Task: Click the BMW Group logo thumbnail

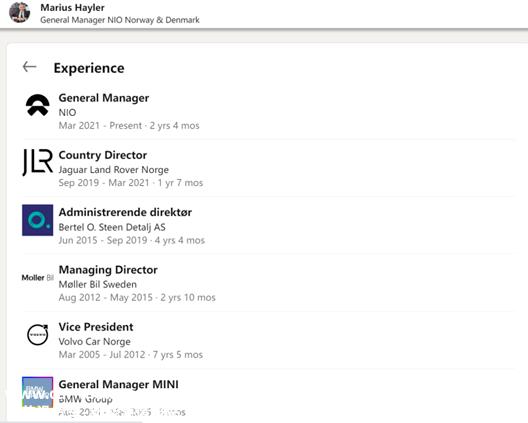Action: (x=38, y=392)
